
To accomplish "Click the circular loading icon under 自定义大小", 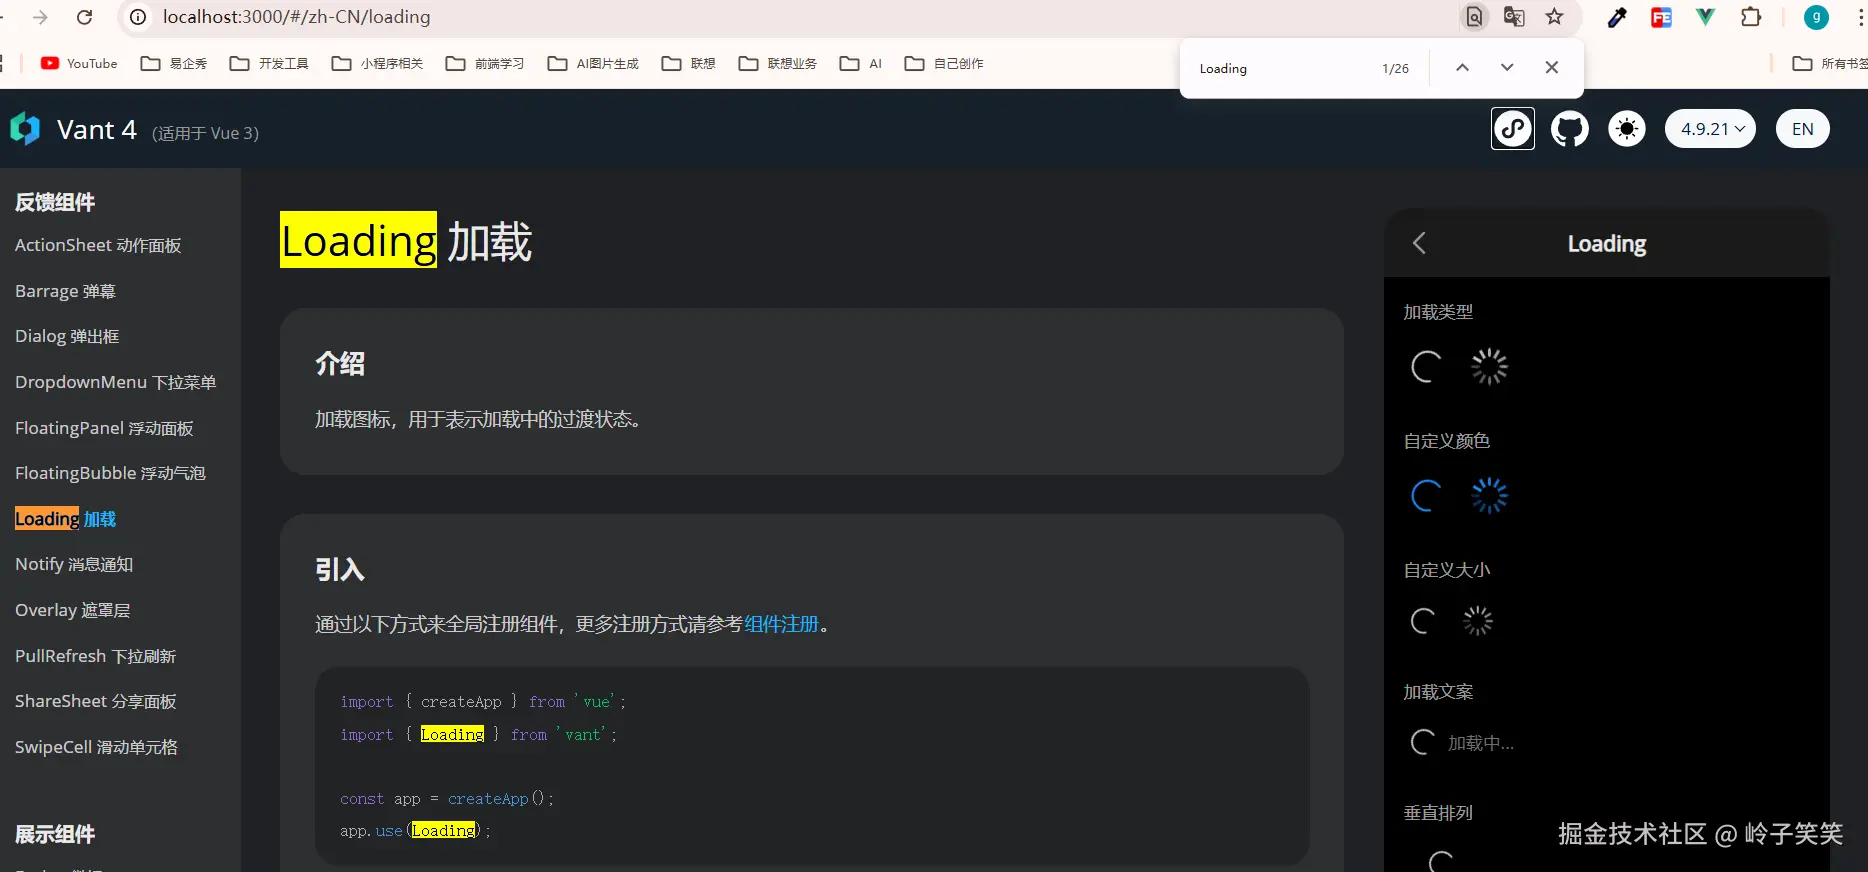I will pos(1423,621).
